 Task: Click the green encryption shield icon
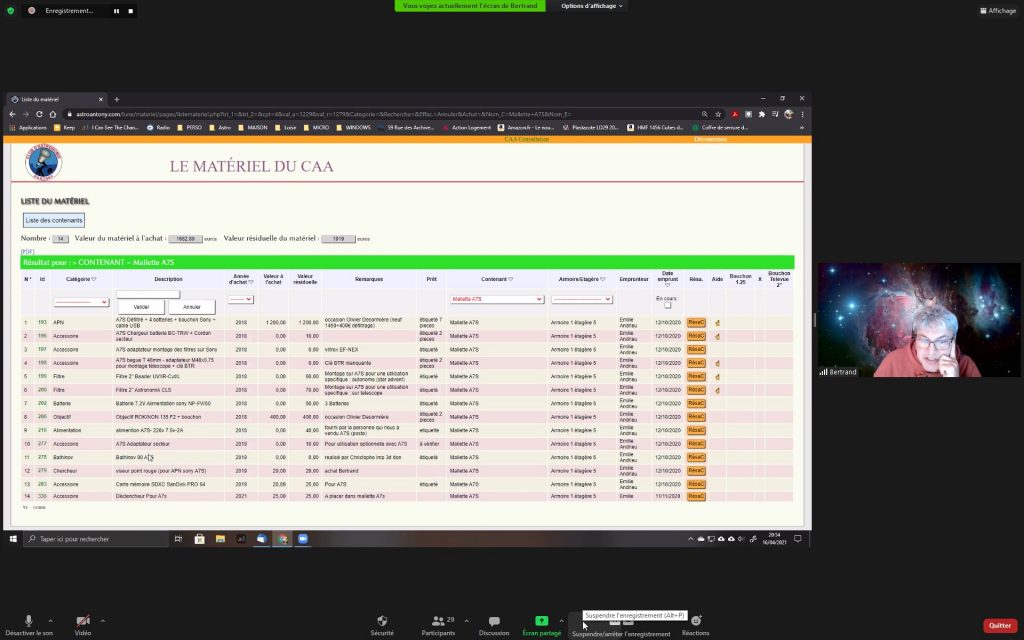click(10, 11)
